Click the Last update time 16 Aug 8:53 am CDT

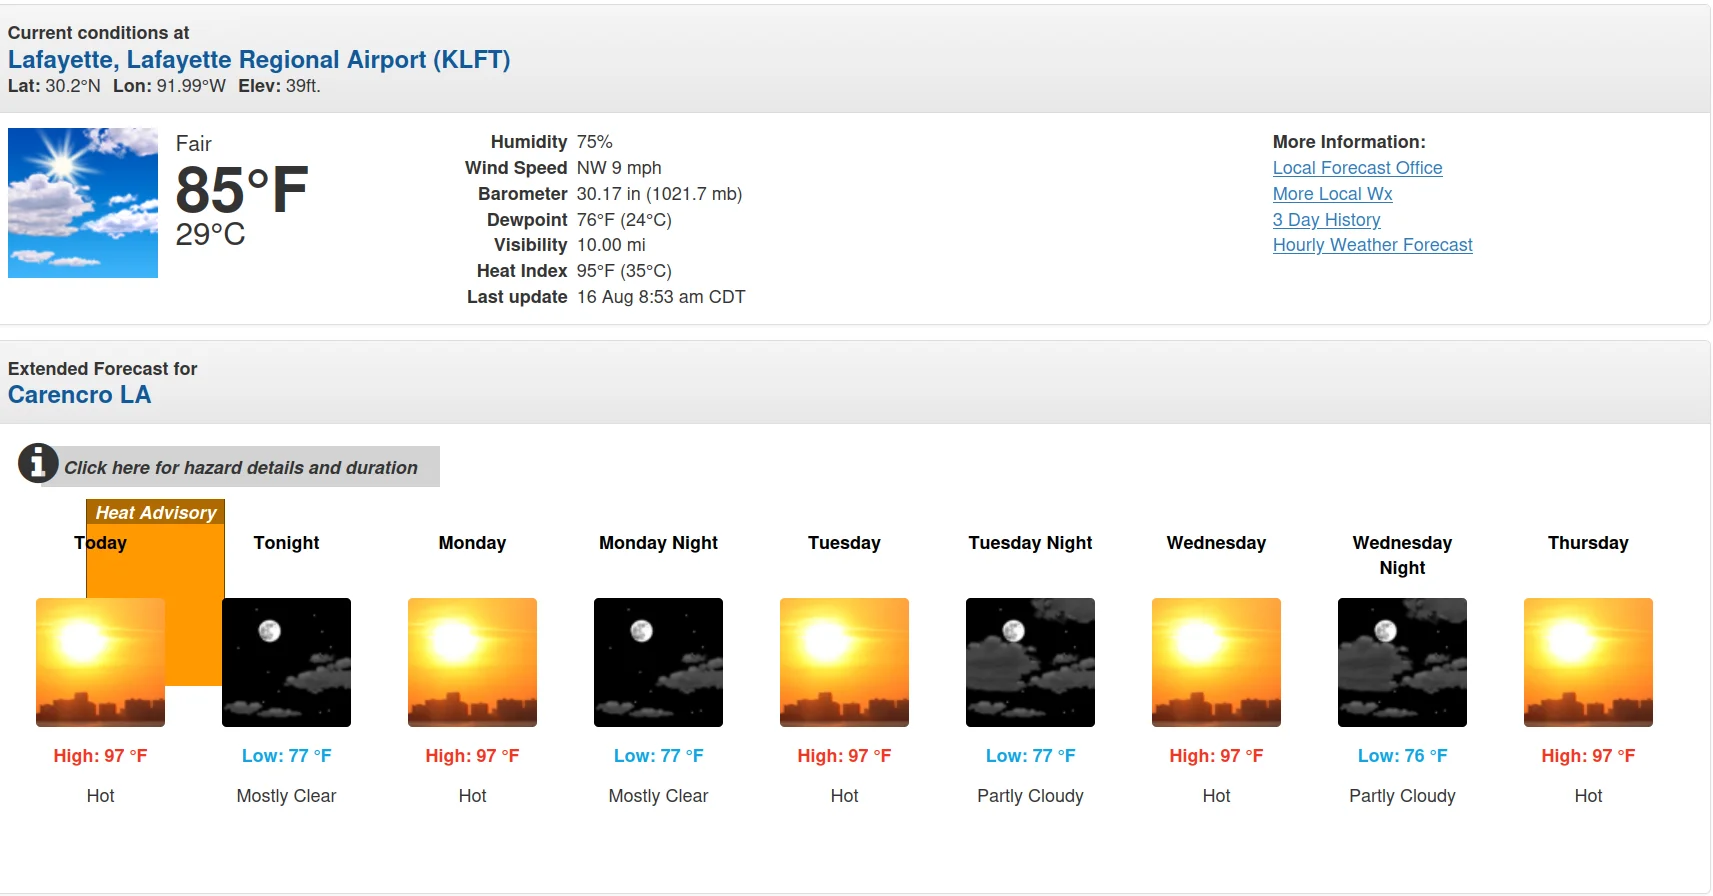[x=661, y=297]
